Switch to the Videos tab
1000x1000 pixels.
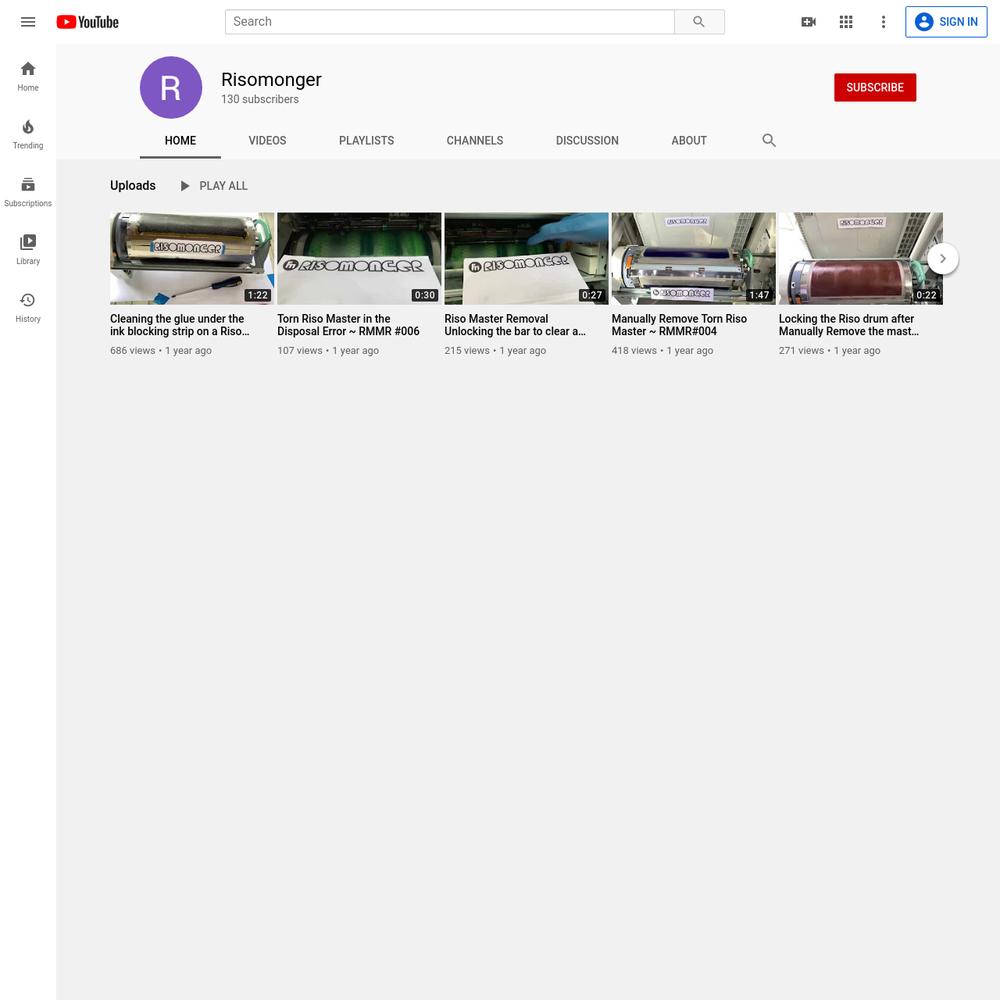pos(267,140)
